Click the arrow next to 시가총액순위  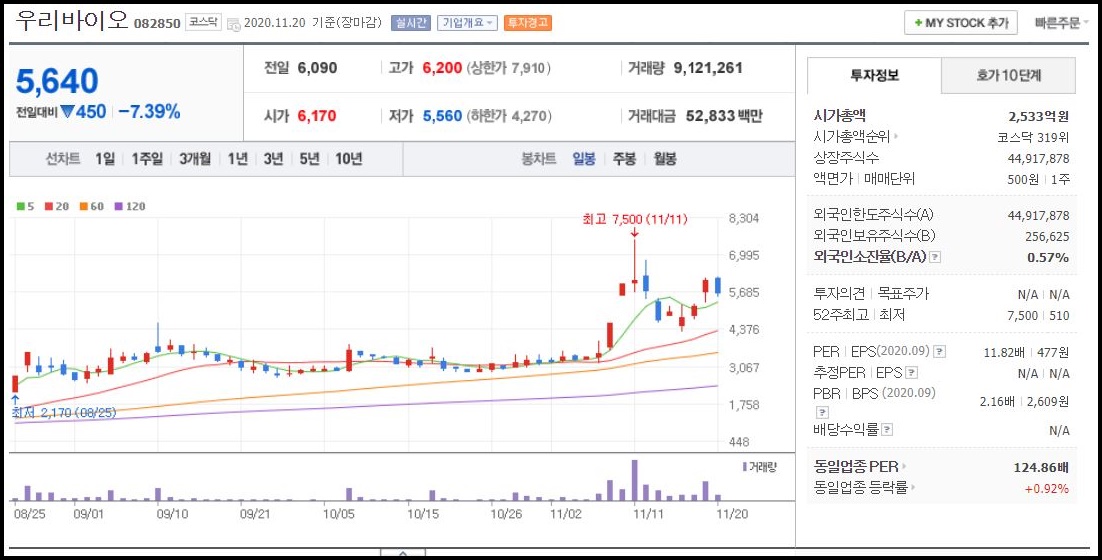896,137
